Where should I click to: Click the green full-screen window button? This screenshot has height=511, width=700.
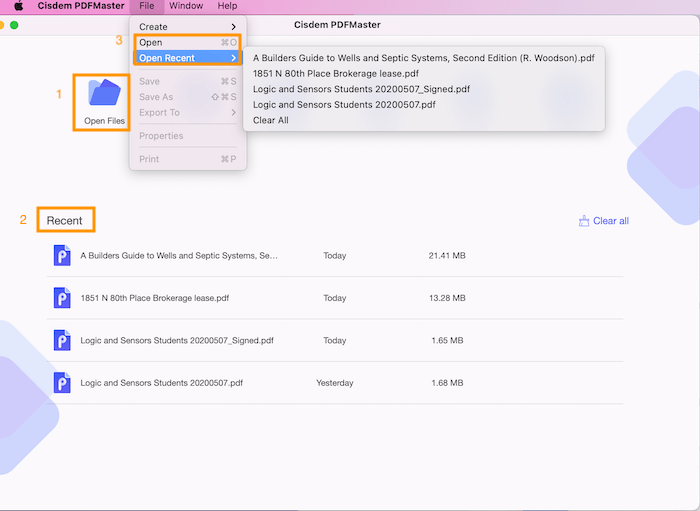pos(14,25)
